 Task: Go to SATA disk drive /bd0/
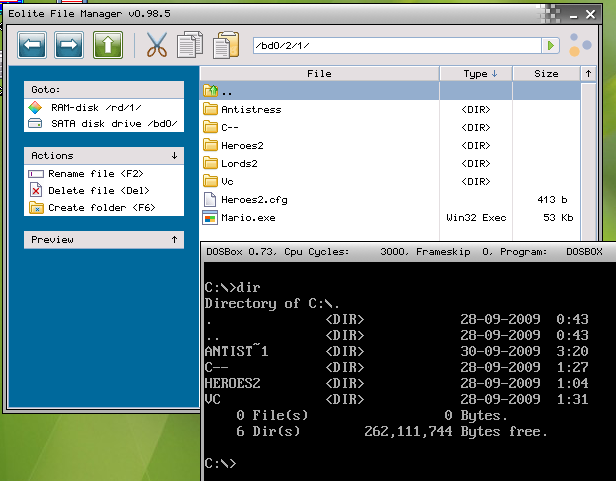click(103, 123)
